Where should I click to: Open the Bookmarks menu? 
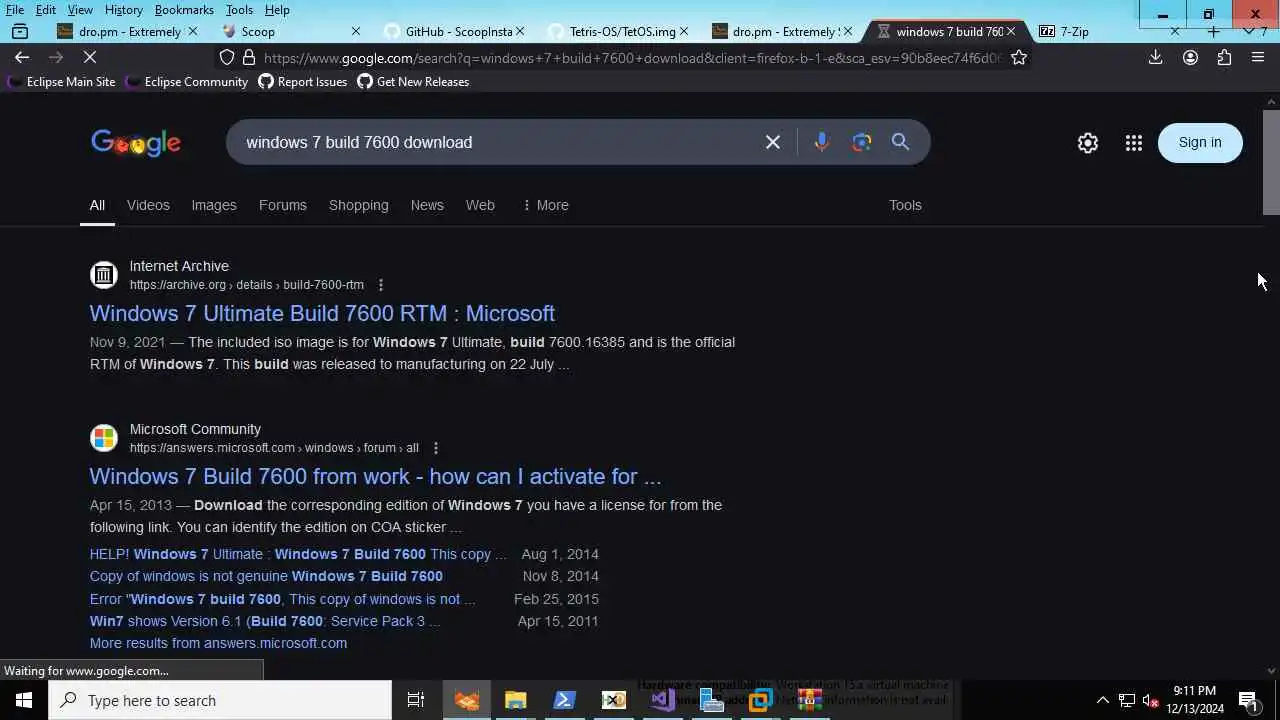(184, 10)
